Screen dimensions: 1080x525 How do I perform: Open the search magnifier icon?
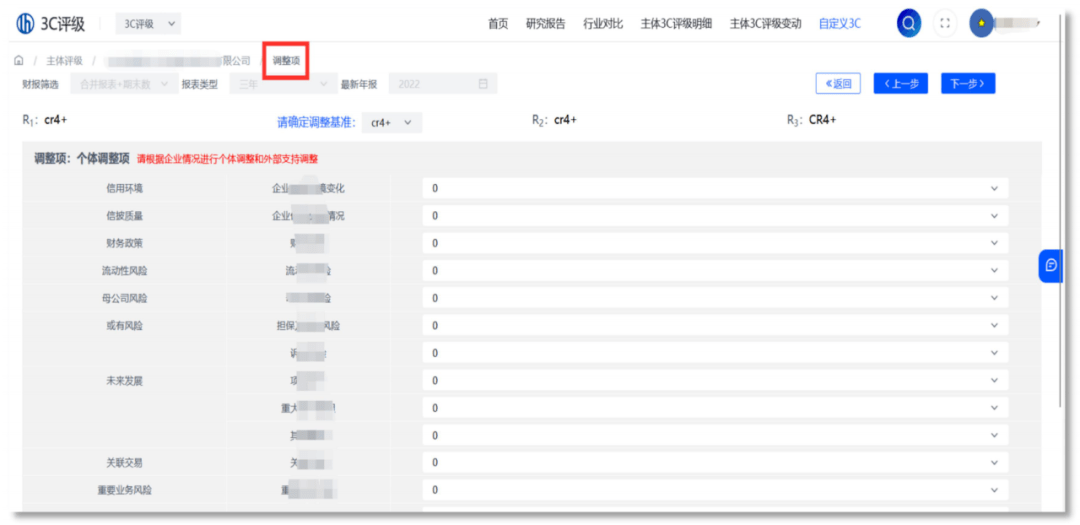908,24
